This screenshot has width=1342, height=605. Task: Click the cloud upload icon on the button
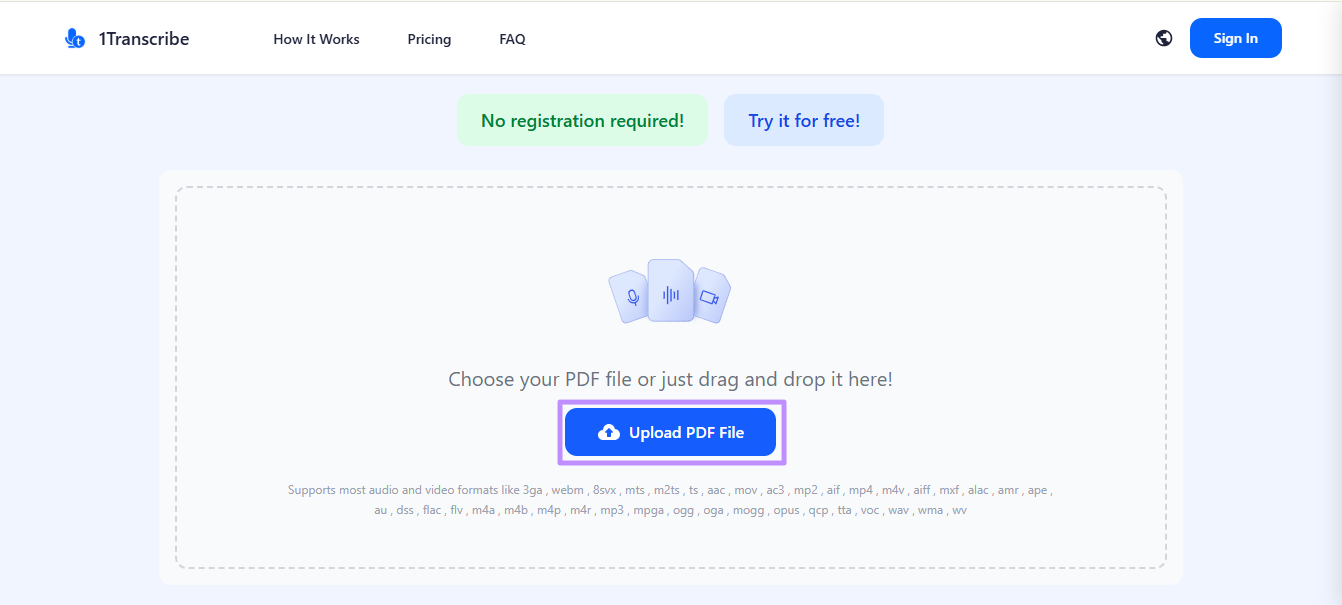pos(608,431)
